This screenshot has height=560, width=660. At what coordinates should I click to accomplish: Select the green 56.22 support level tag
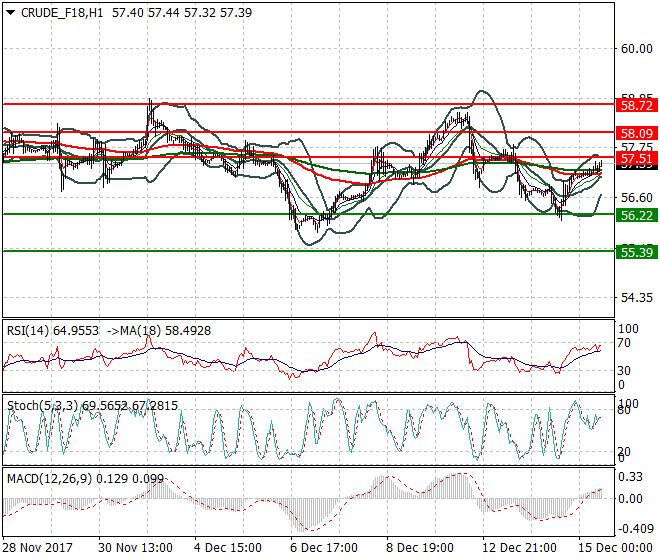[636, 215]
